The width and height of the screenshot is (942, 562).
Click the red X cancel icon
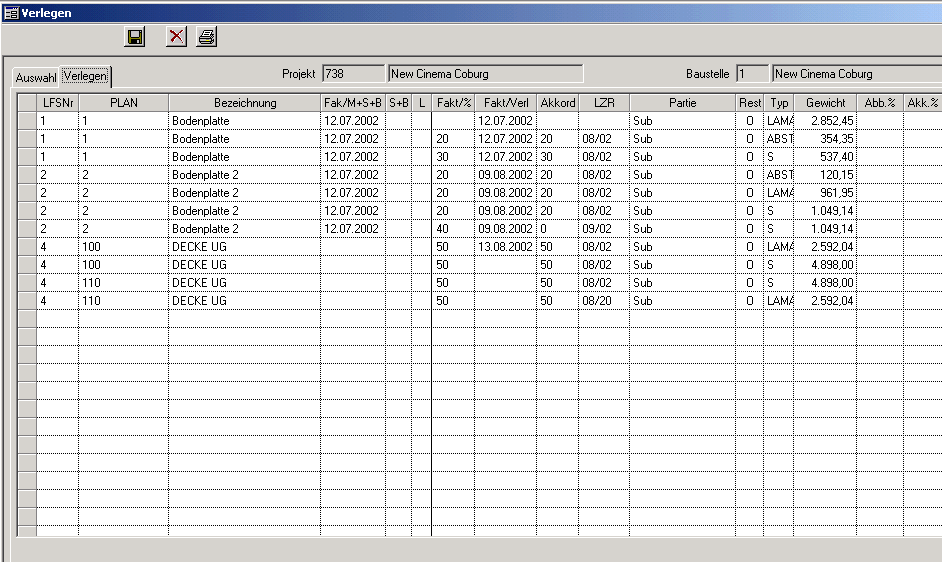[176, 37]
